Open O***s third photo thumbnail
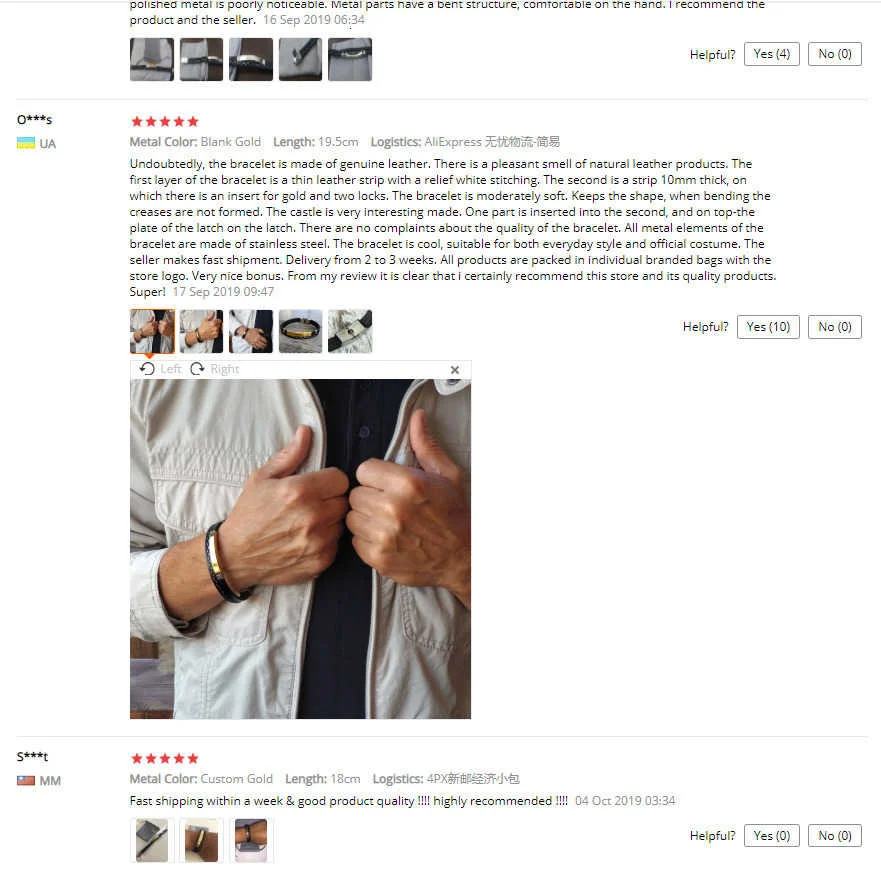The height and width of the screenshot is (870, 881). (251, 331)
